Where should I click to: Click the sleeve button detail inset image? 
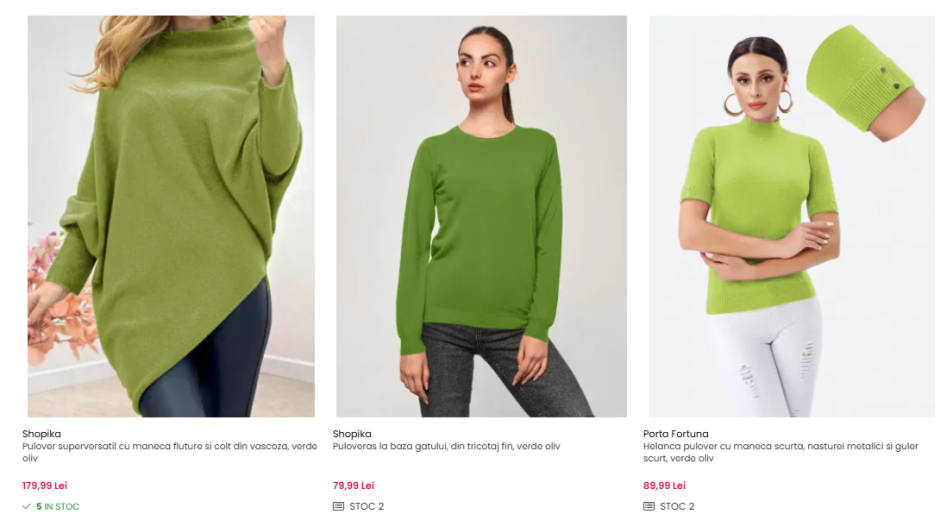click(865, 83)
